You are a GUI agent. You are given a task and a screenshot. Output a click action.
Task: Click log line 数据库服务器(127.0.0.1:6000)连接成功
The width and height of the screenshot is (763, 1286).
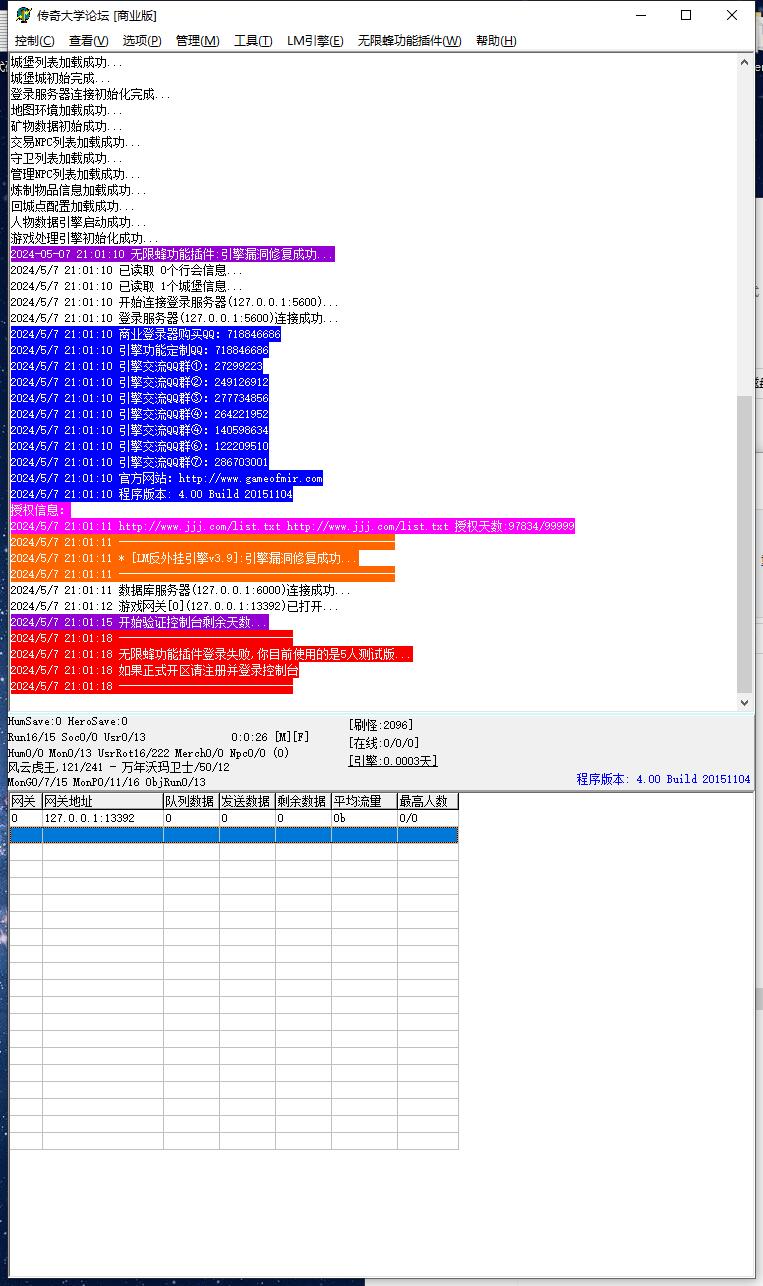click(x=180, y=590)
